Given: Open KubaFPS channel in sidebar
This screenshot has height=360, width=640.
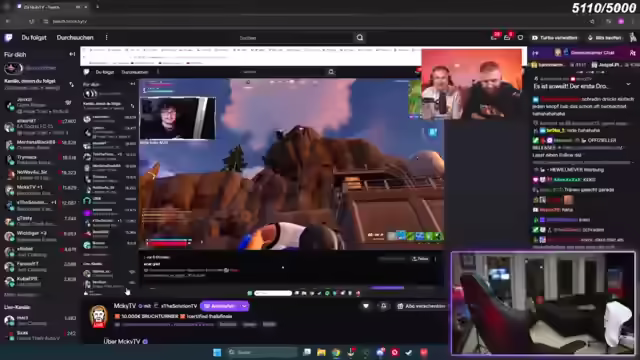Looking at the screenshot, I should click(x=40, y=281).
